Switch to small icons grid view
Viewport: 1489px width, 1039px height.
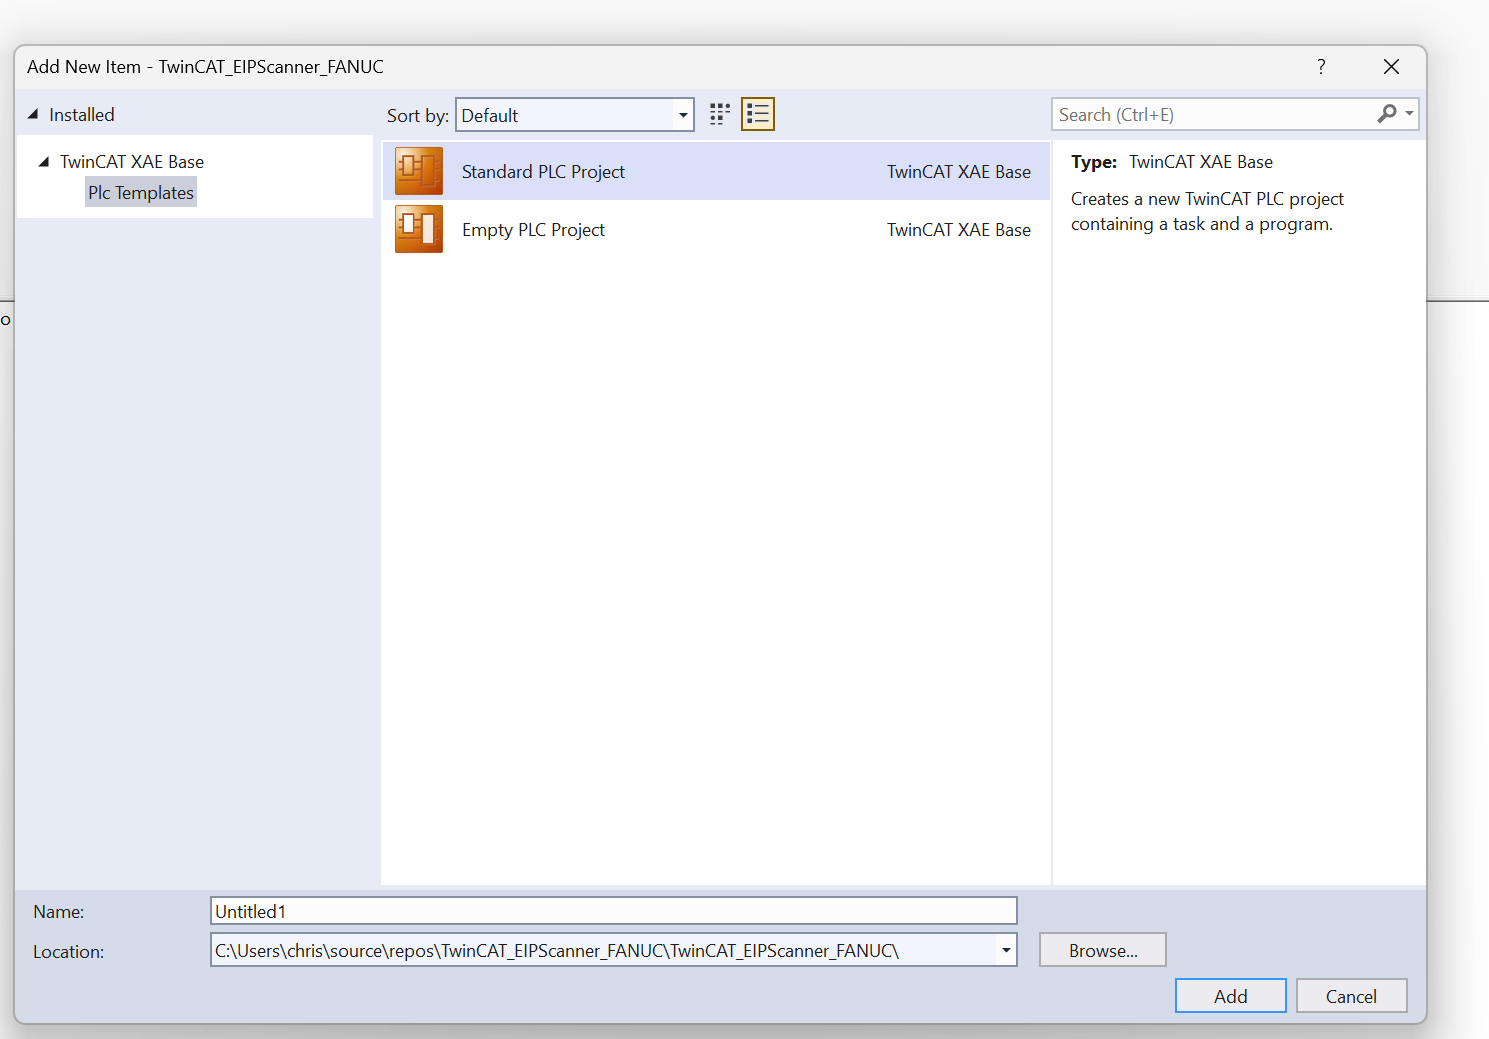point(720,114)
